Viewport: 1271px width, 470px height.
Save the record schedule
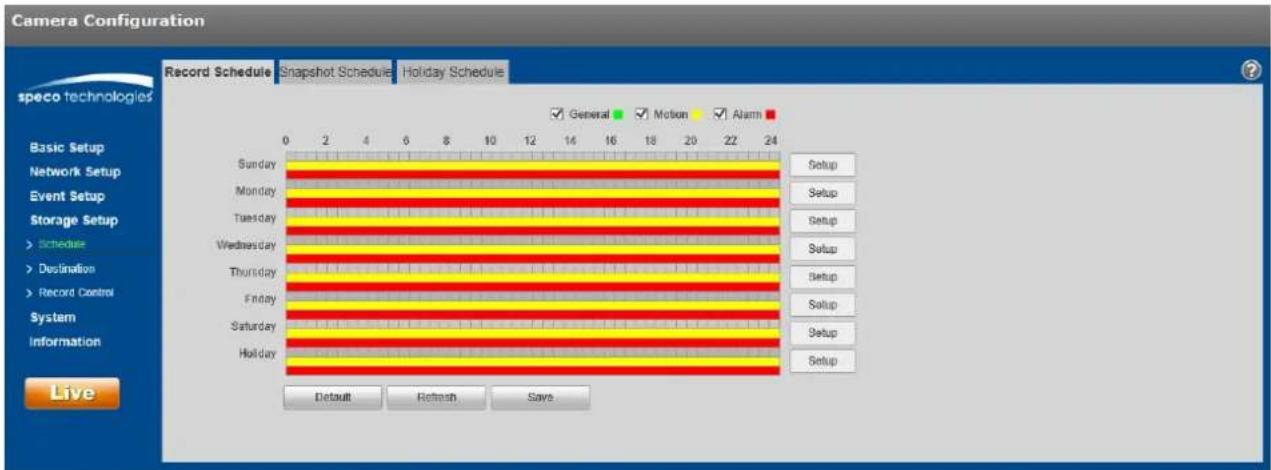(540, 397)
